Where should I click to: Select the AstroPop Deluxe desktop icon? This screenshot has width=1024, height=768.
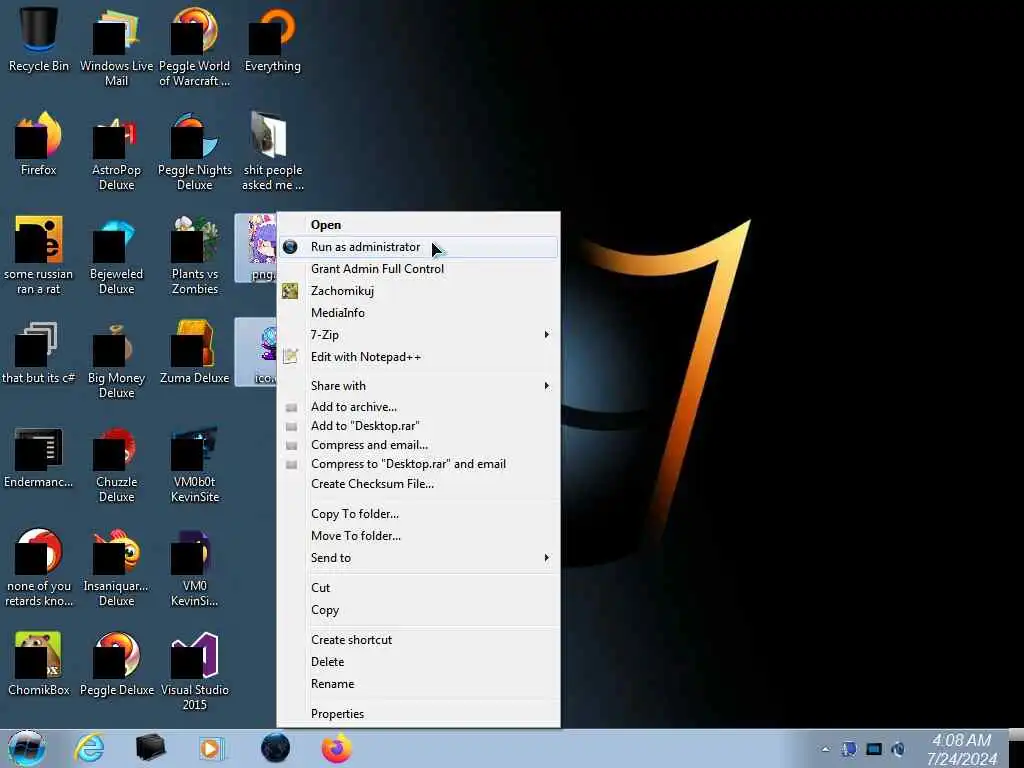pos(116,152)
